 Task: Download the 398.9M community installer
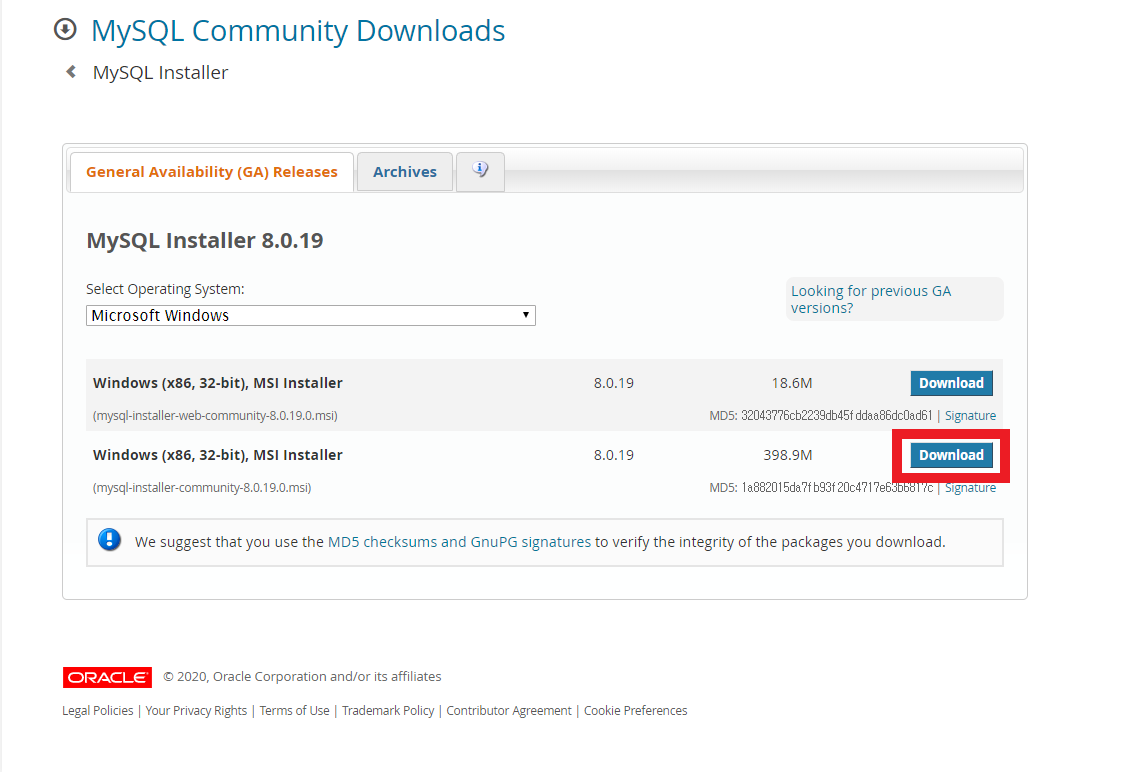(951, 455)
